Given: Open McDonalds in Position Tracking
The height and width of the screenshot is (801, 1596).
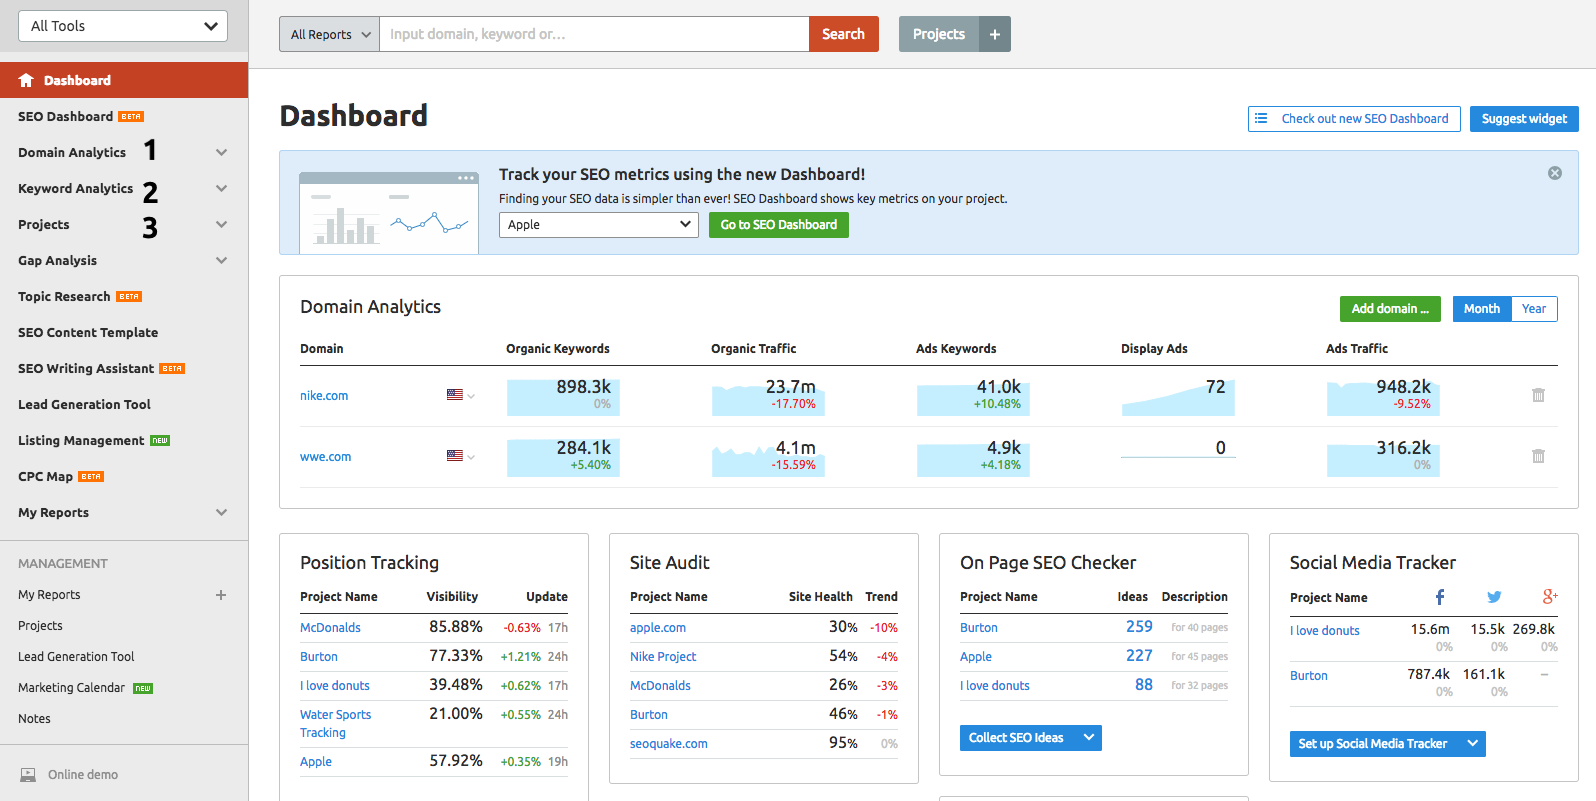Looking at the screenshot, I should tap(330, 628).
